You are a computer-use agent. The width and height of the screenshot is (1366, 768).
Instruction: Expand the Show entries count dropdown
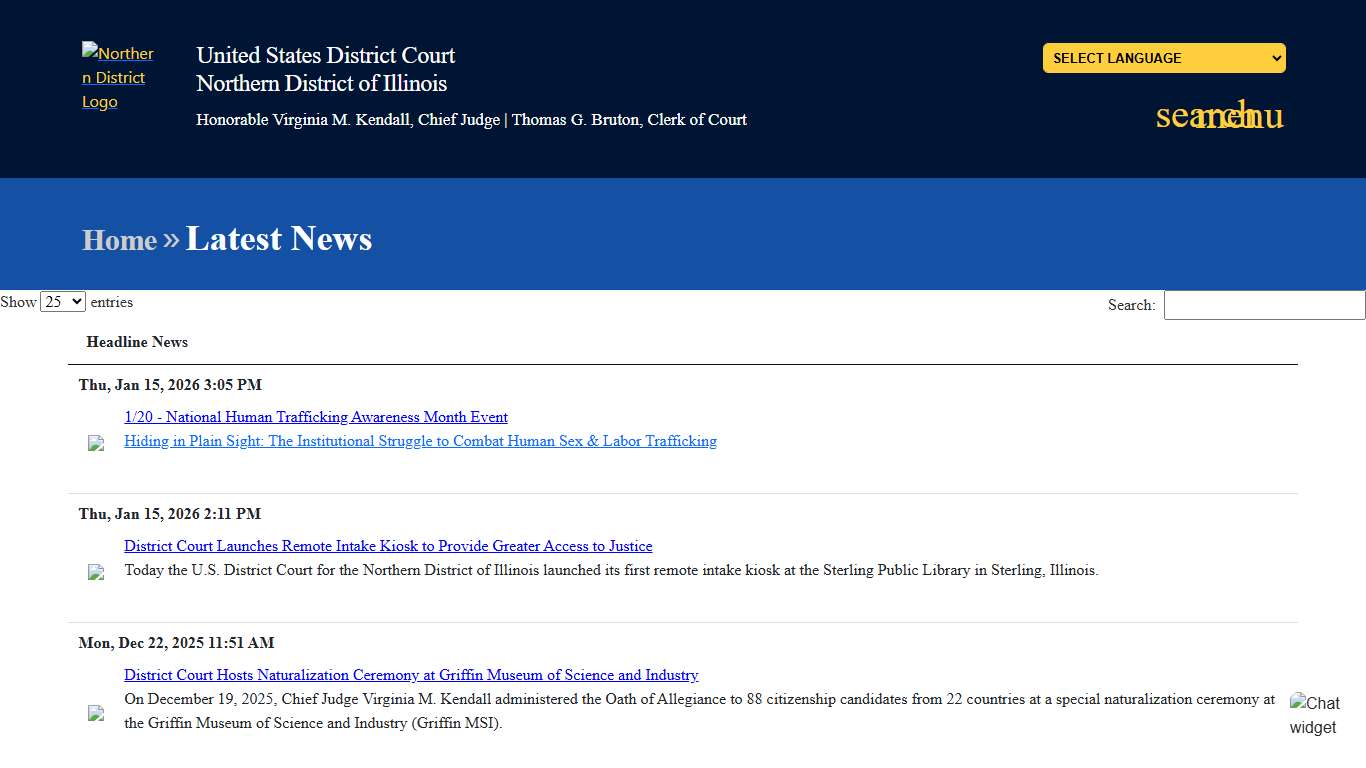63,302
